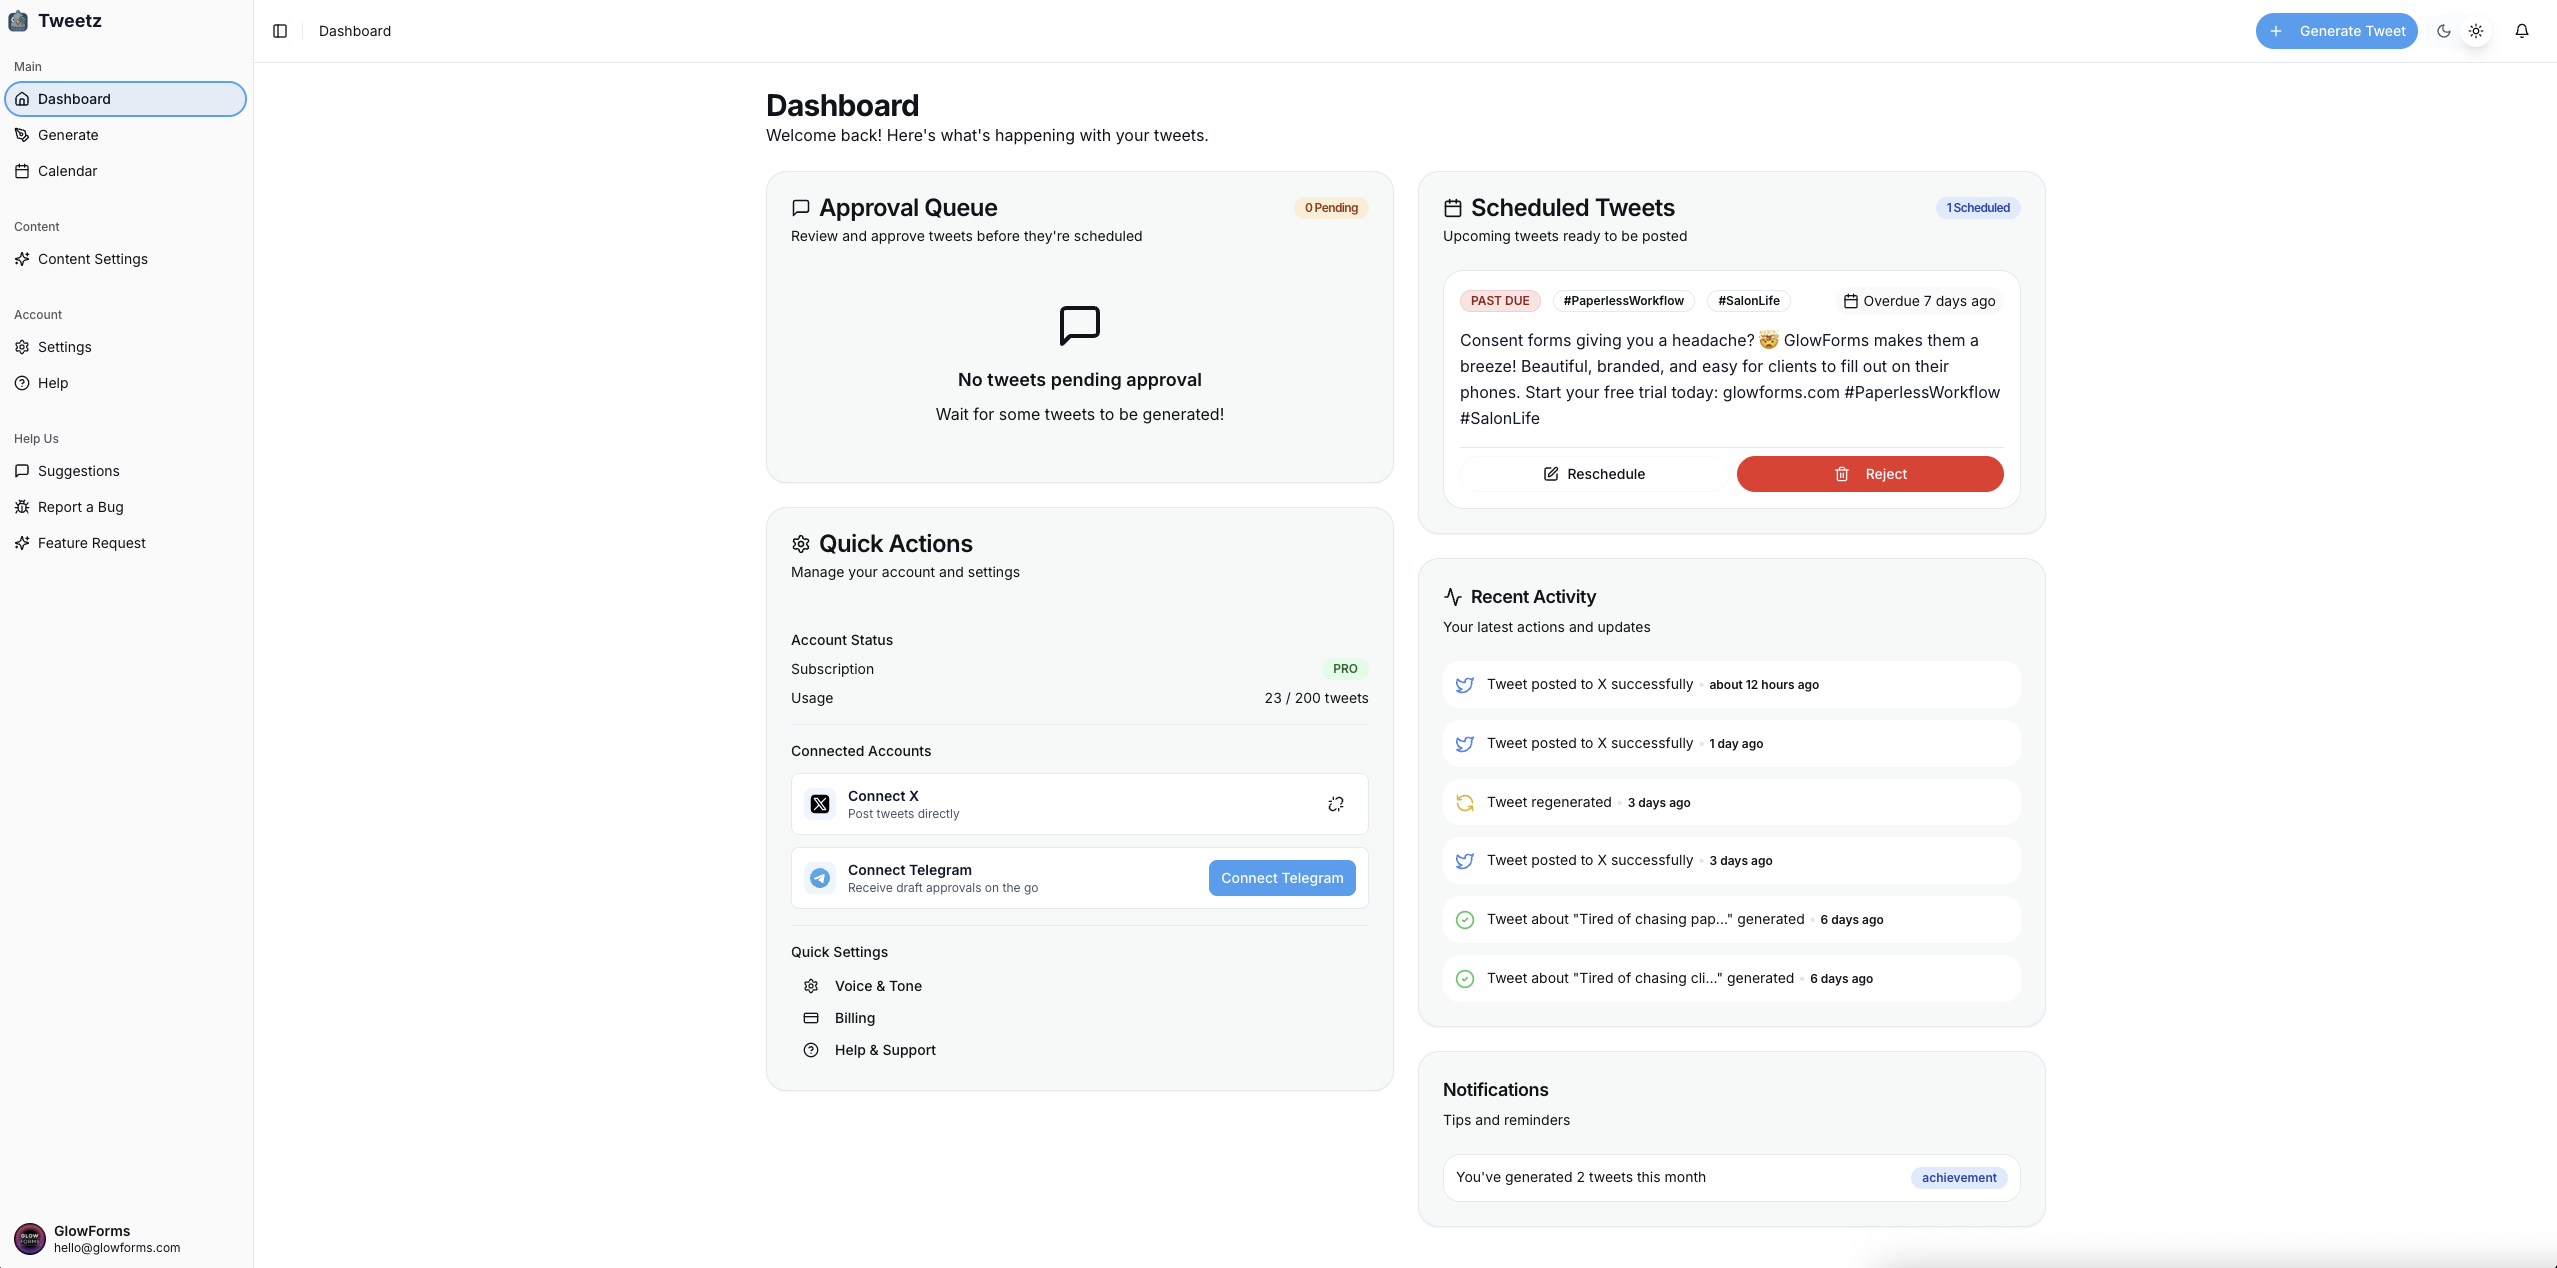Screen dimensions: 2557x1268
Task: Open Content Settings page
Action: 92,259
